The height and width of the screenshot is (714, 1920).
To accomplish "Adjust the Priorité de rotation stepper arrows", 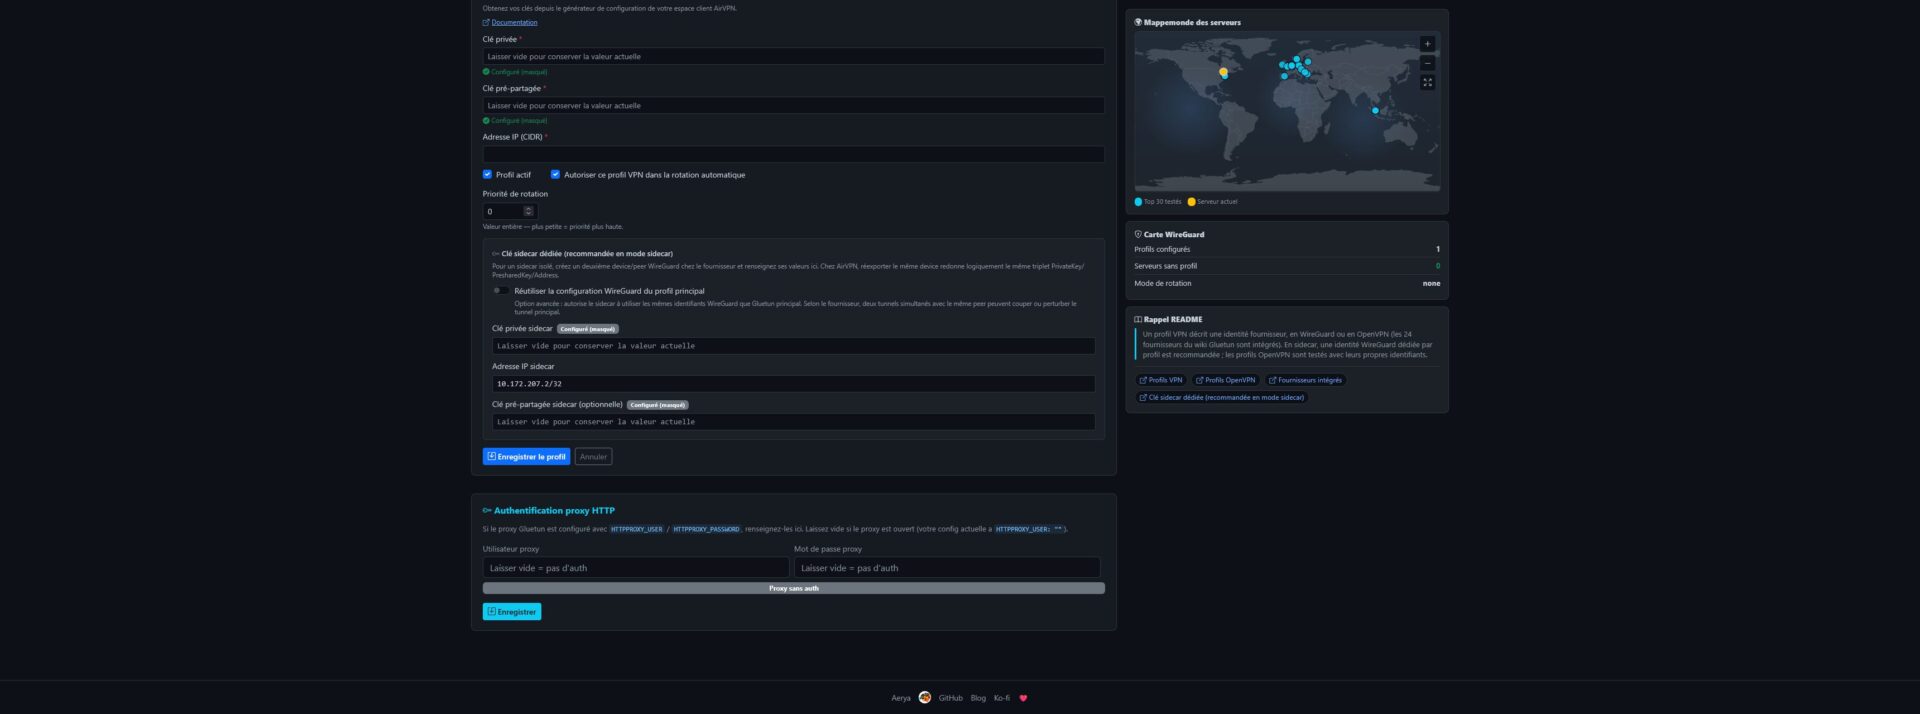I will (x=529, y=211).
